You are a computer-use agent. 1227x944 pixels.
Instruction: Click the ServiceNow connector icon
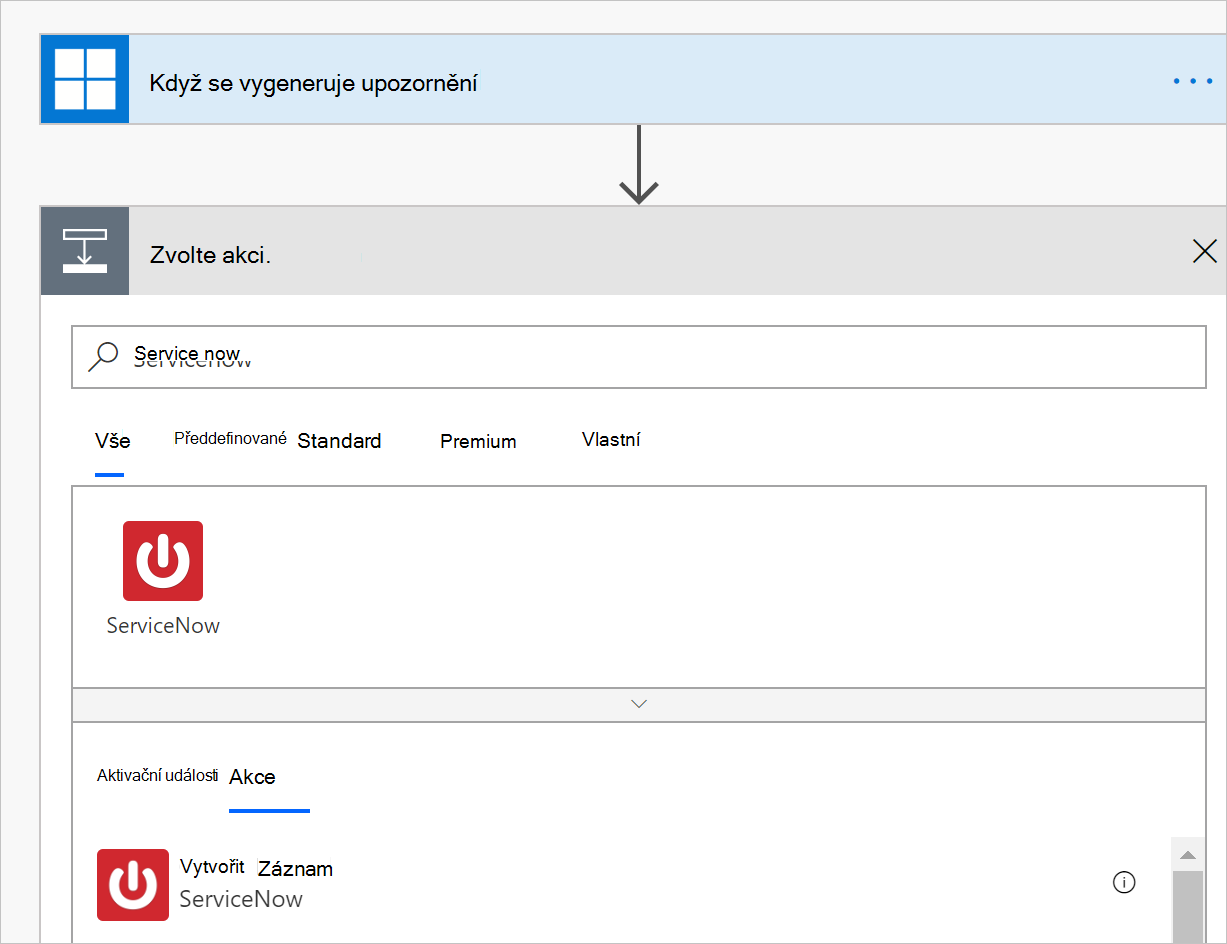(162, 561)
